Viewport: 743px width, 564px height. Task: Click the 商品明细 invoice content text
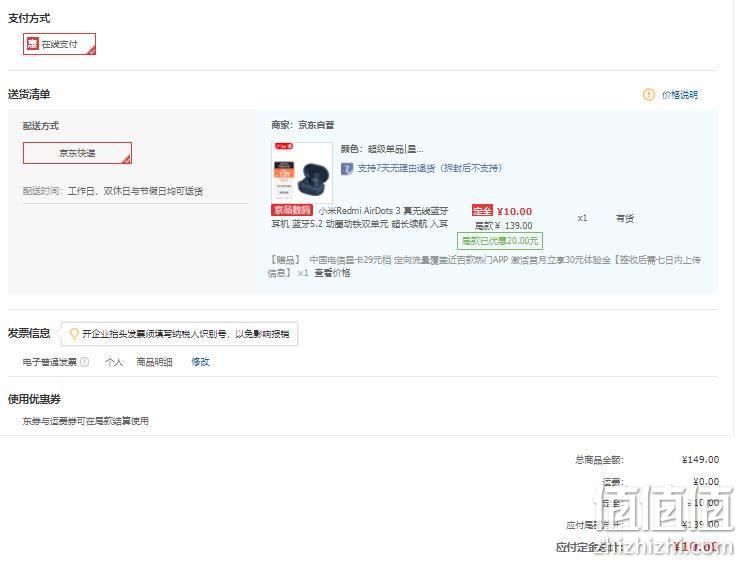click(x=154, y=362)
